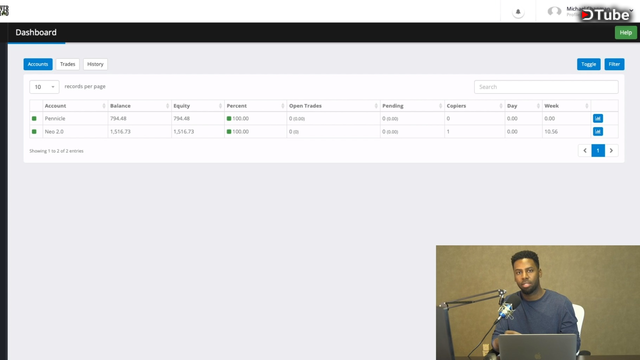
Task: Open the Filter options
Action: click(614, 64)
